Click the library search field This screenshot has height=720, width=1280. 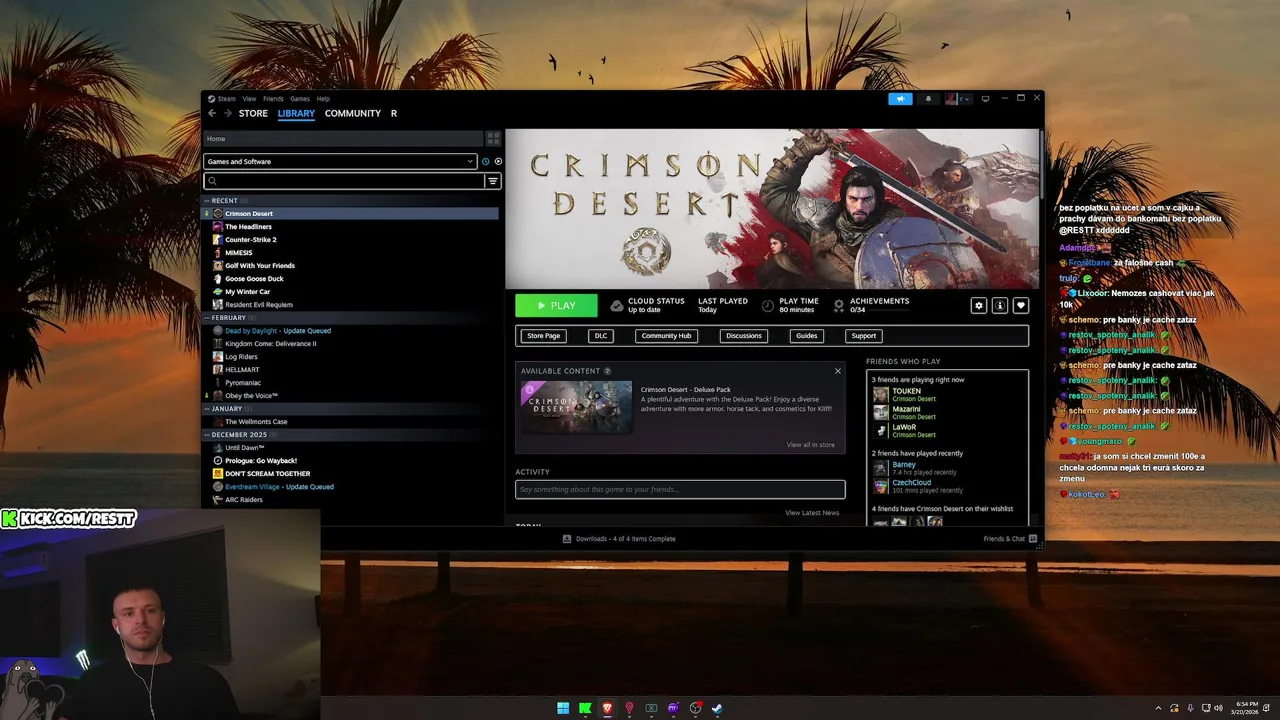[x=345, y=181]
